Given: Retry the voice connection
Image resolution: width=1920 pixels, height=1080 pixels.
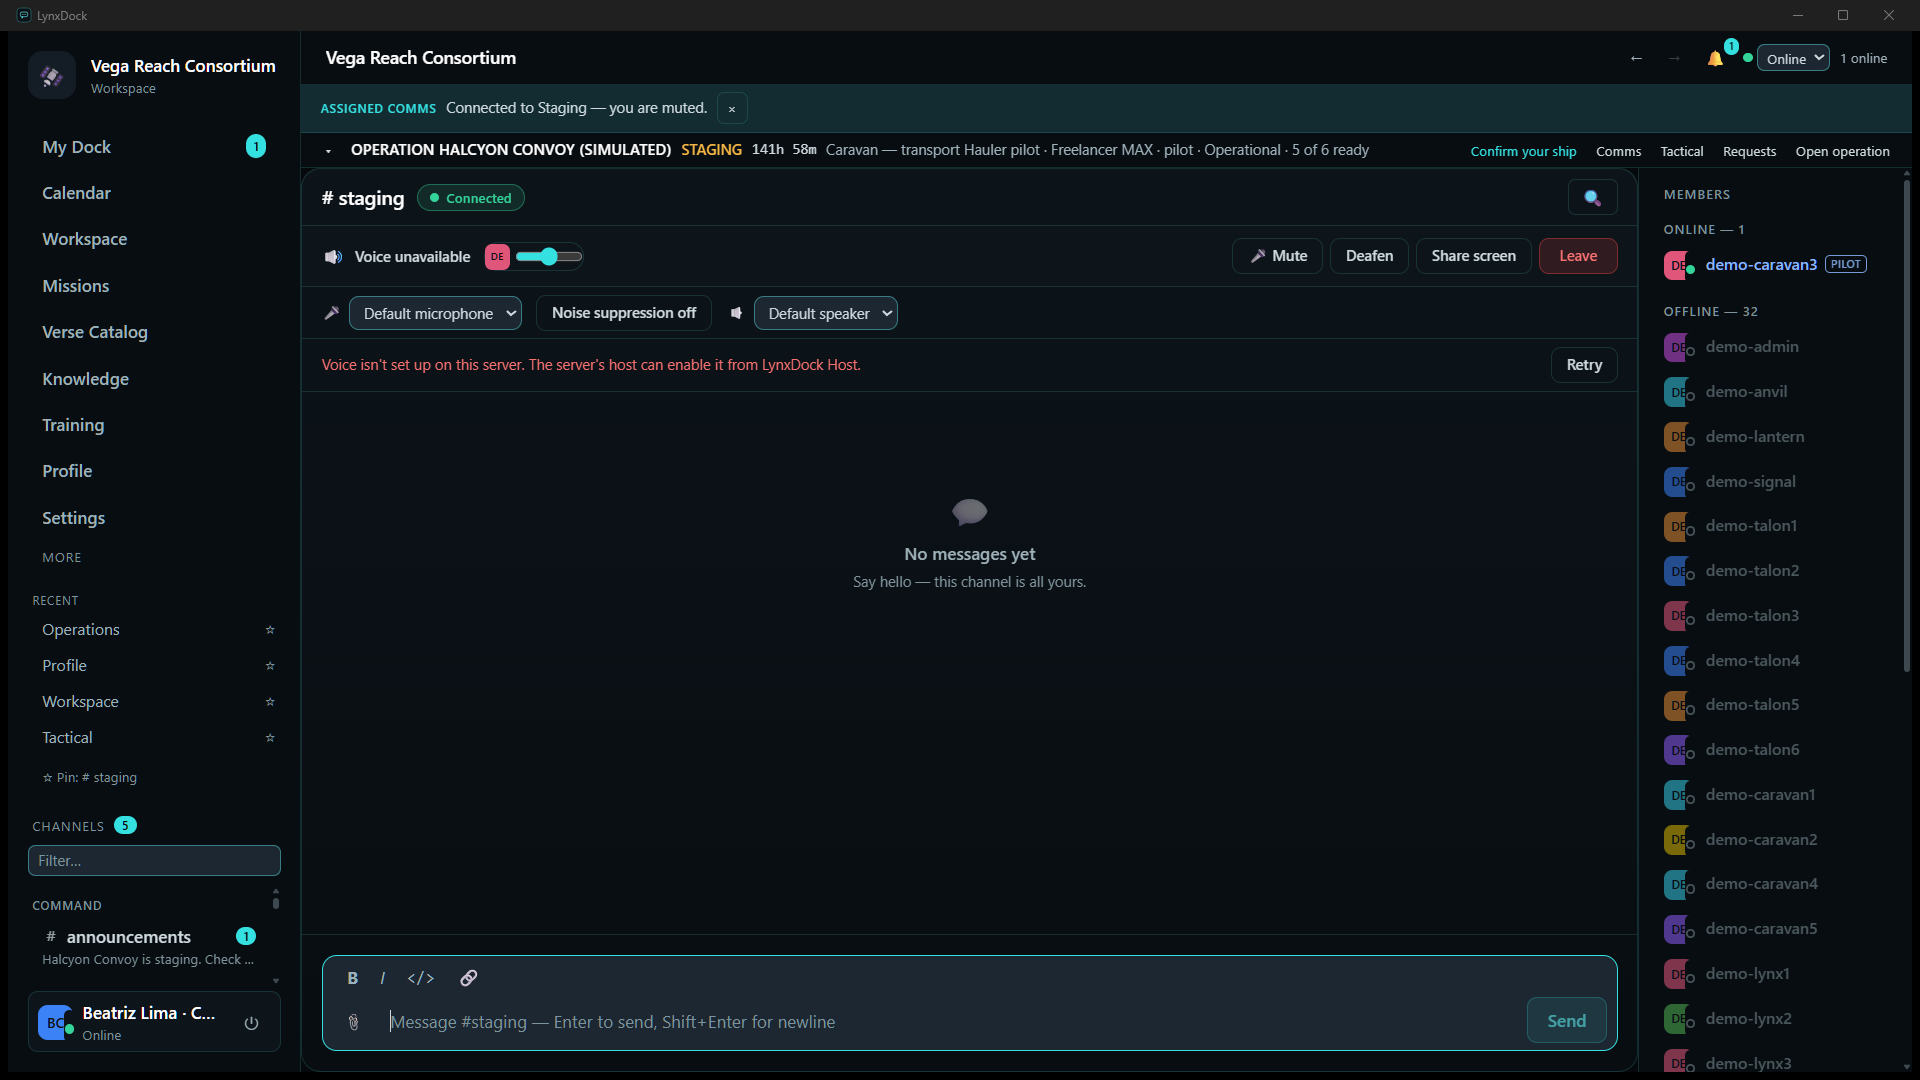Looking at the screenshot, I should tap(1584, 365).
